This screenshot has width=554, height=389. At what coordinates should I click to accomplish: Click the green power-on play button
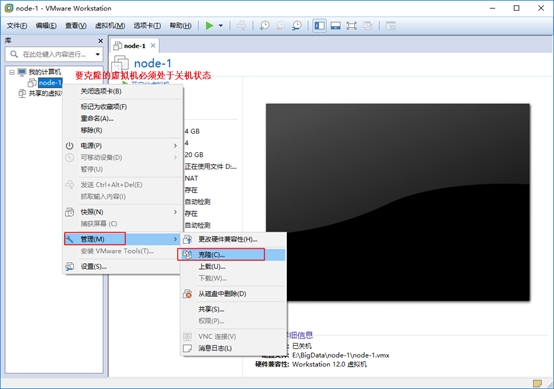point(209,25)
